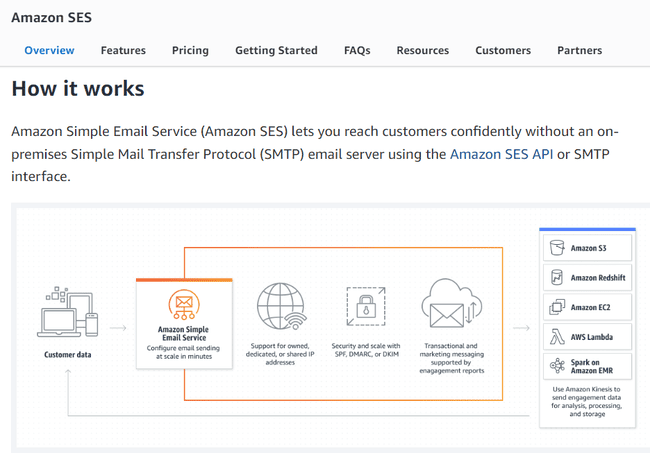650x453 pixels.
Task: Open the Pricing tab
Action: coord(190,50)
